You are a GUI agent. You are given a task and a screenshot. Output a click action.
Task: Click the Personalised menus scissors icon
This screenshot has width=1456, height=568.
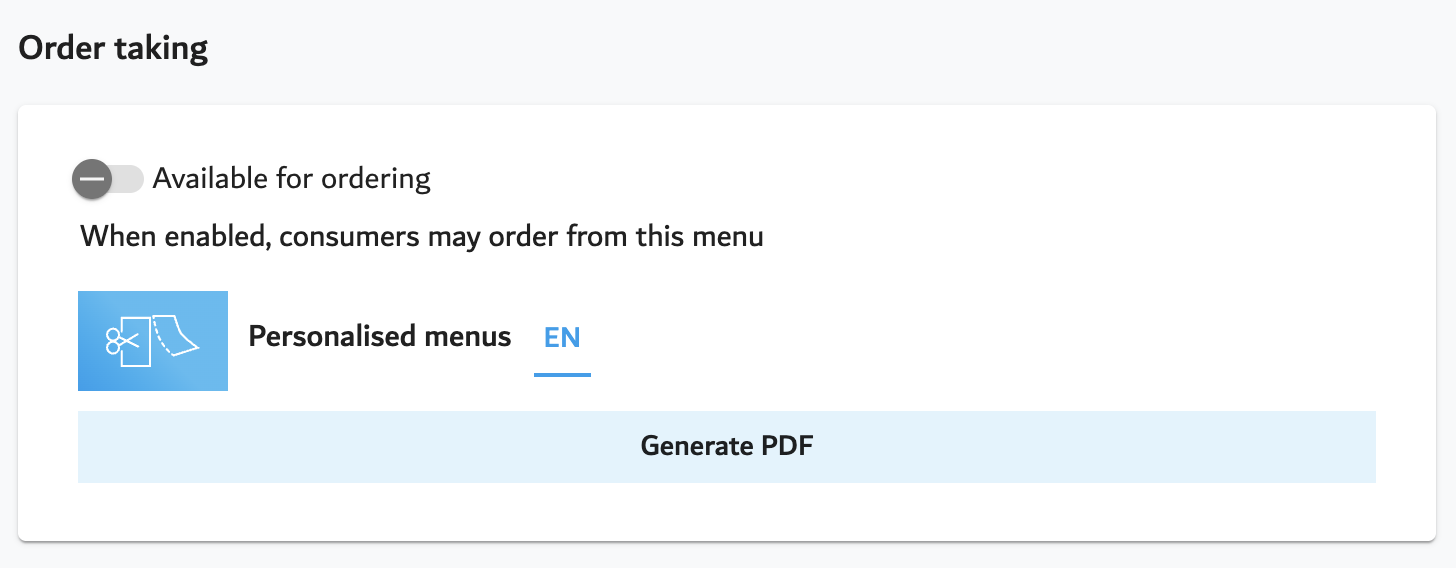coord(153,341)
